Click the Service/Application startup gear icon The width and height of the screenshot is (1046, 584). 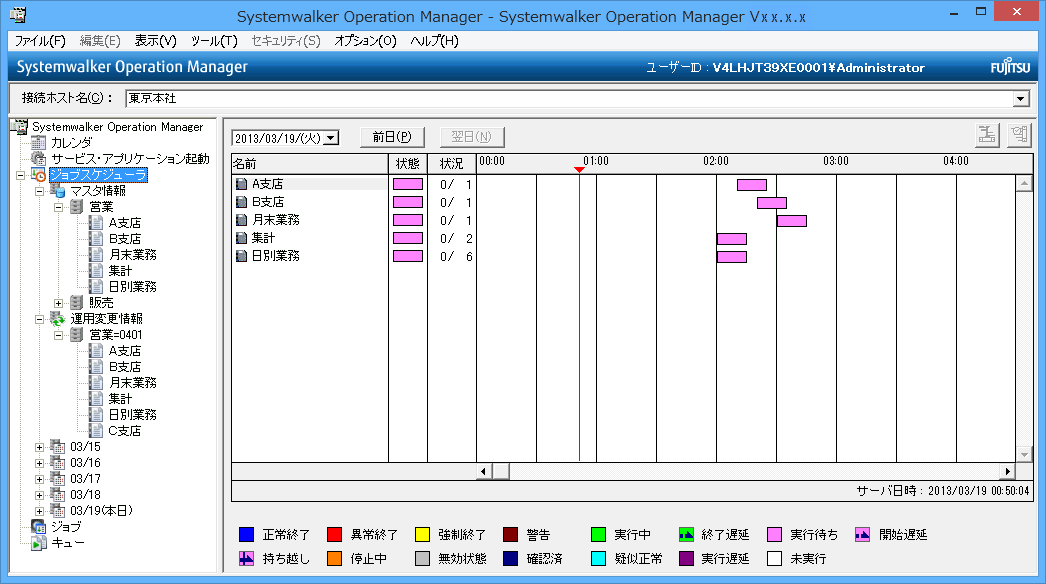39,159
